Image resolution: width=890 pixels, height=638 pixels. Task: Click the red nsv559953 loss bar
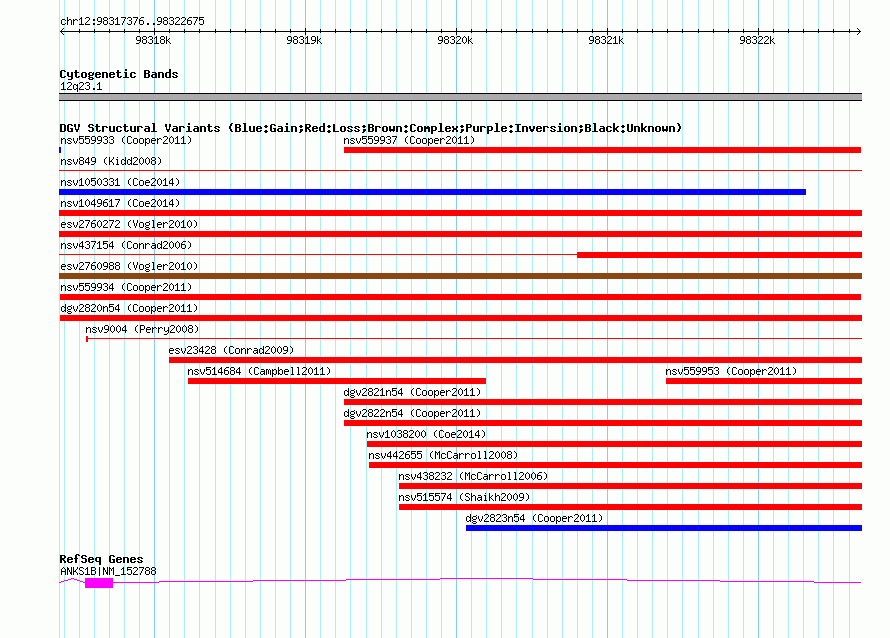click(x=763, y=381)
